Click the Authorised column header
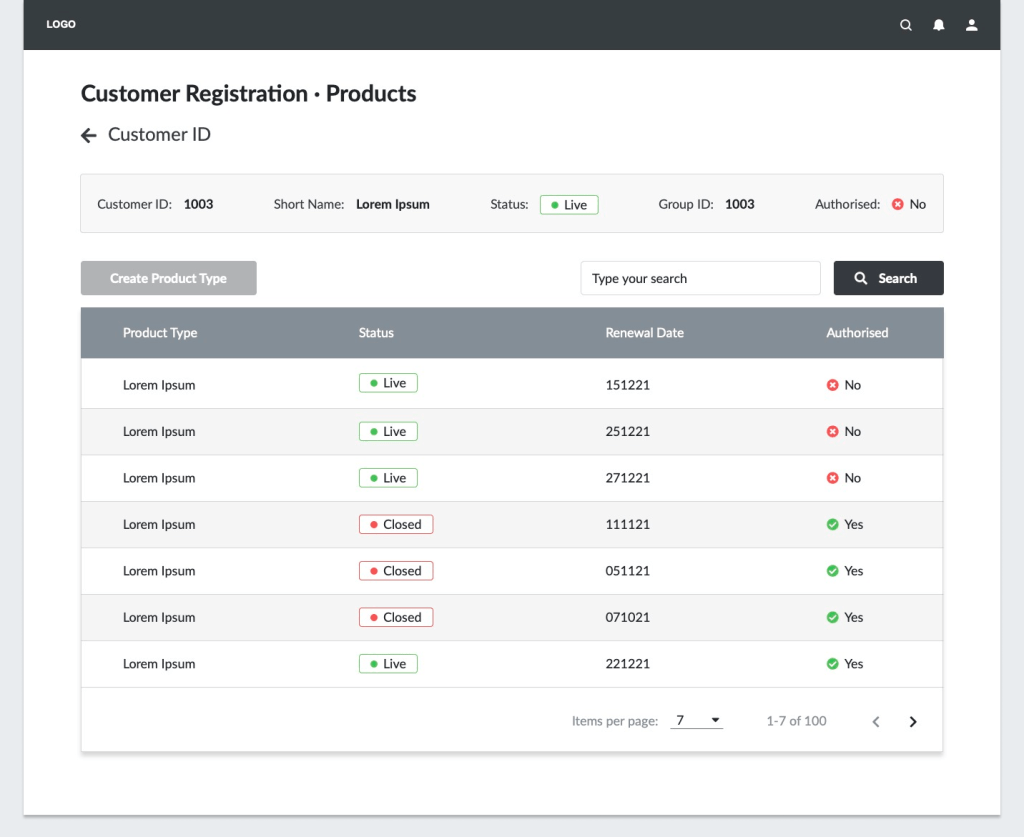Viewport: 1024px width, 837px height. (x=857, y=333)
